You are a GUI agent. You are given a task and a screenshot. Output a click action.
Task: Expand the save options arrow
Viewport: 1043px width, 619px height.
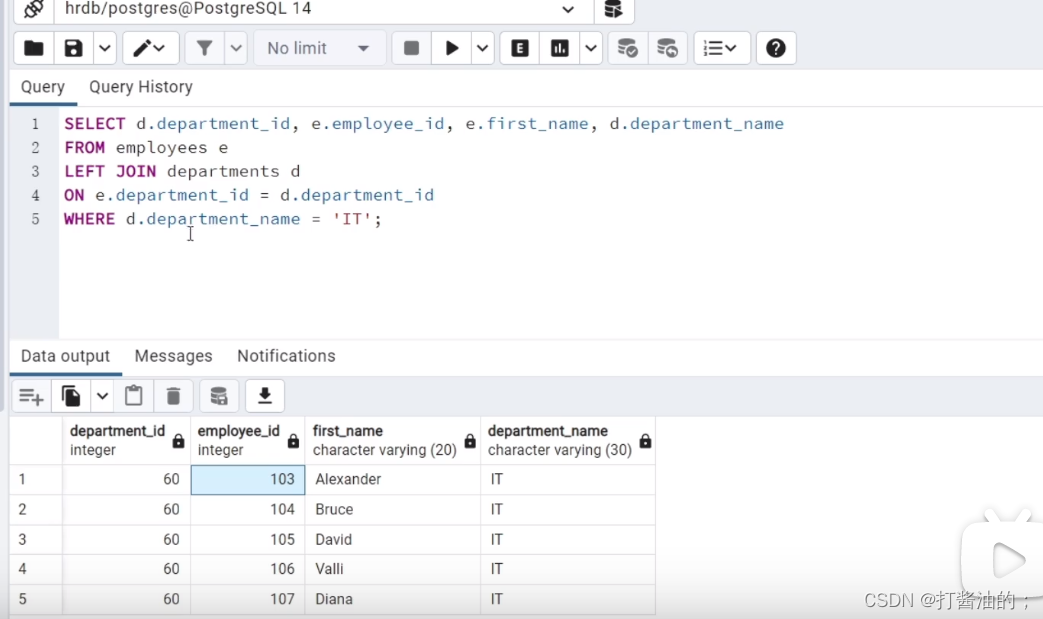click(104, 49)
